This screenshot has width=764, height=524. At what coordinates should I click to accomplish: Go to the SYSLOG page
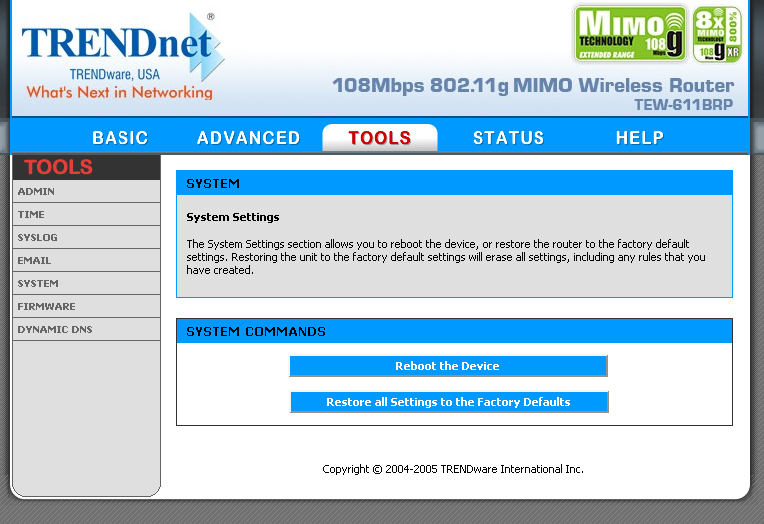(87, 237)
